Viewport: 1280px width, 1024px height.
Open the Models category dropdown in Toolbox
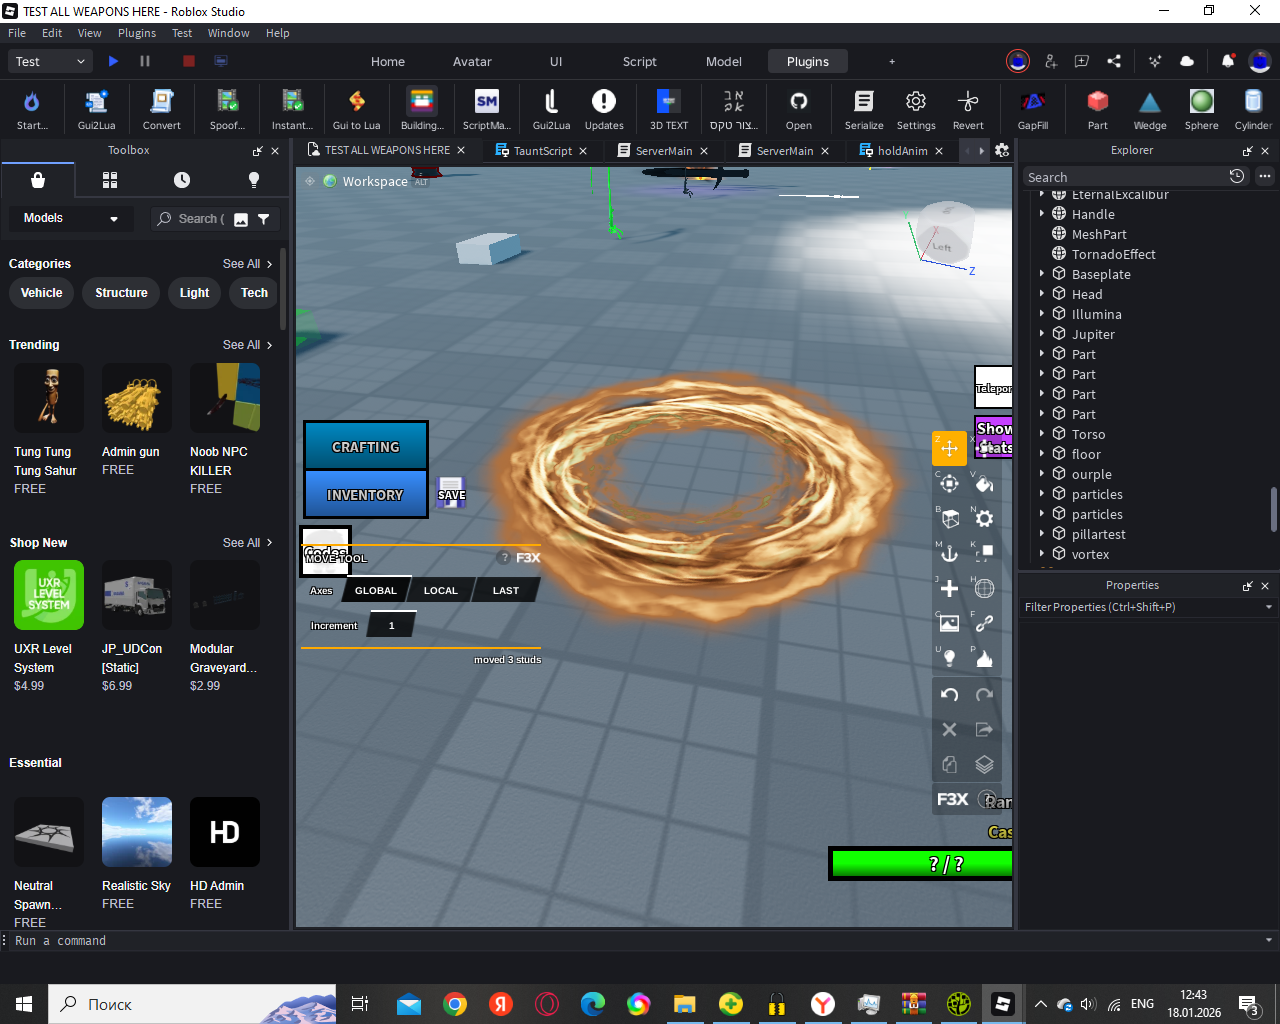point(70,218)
